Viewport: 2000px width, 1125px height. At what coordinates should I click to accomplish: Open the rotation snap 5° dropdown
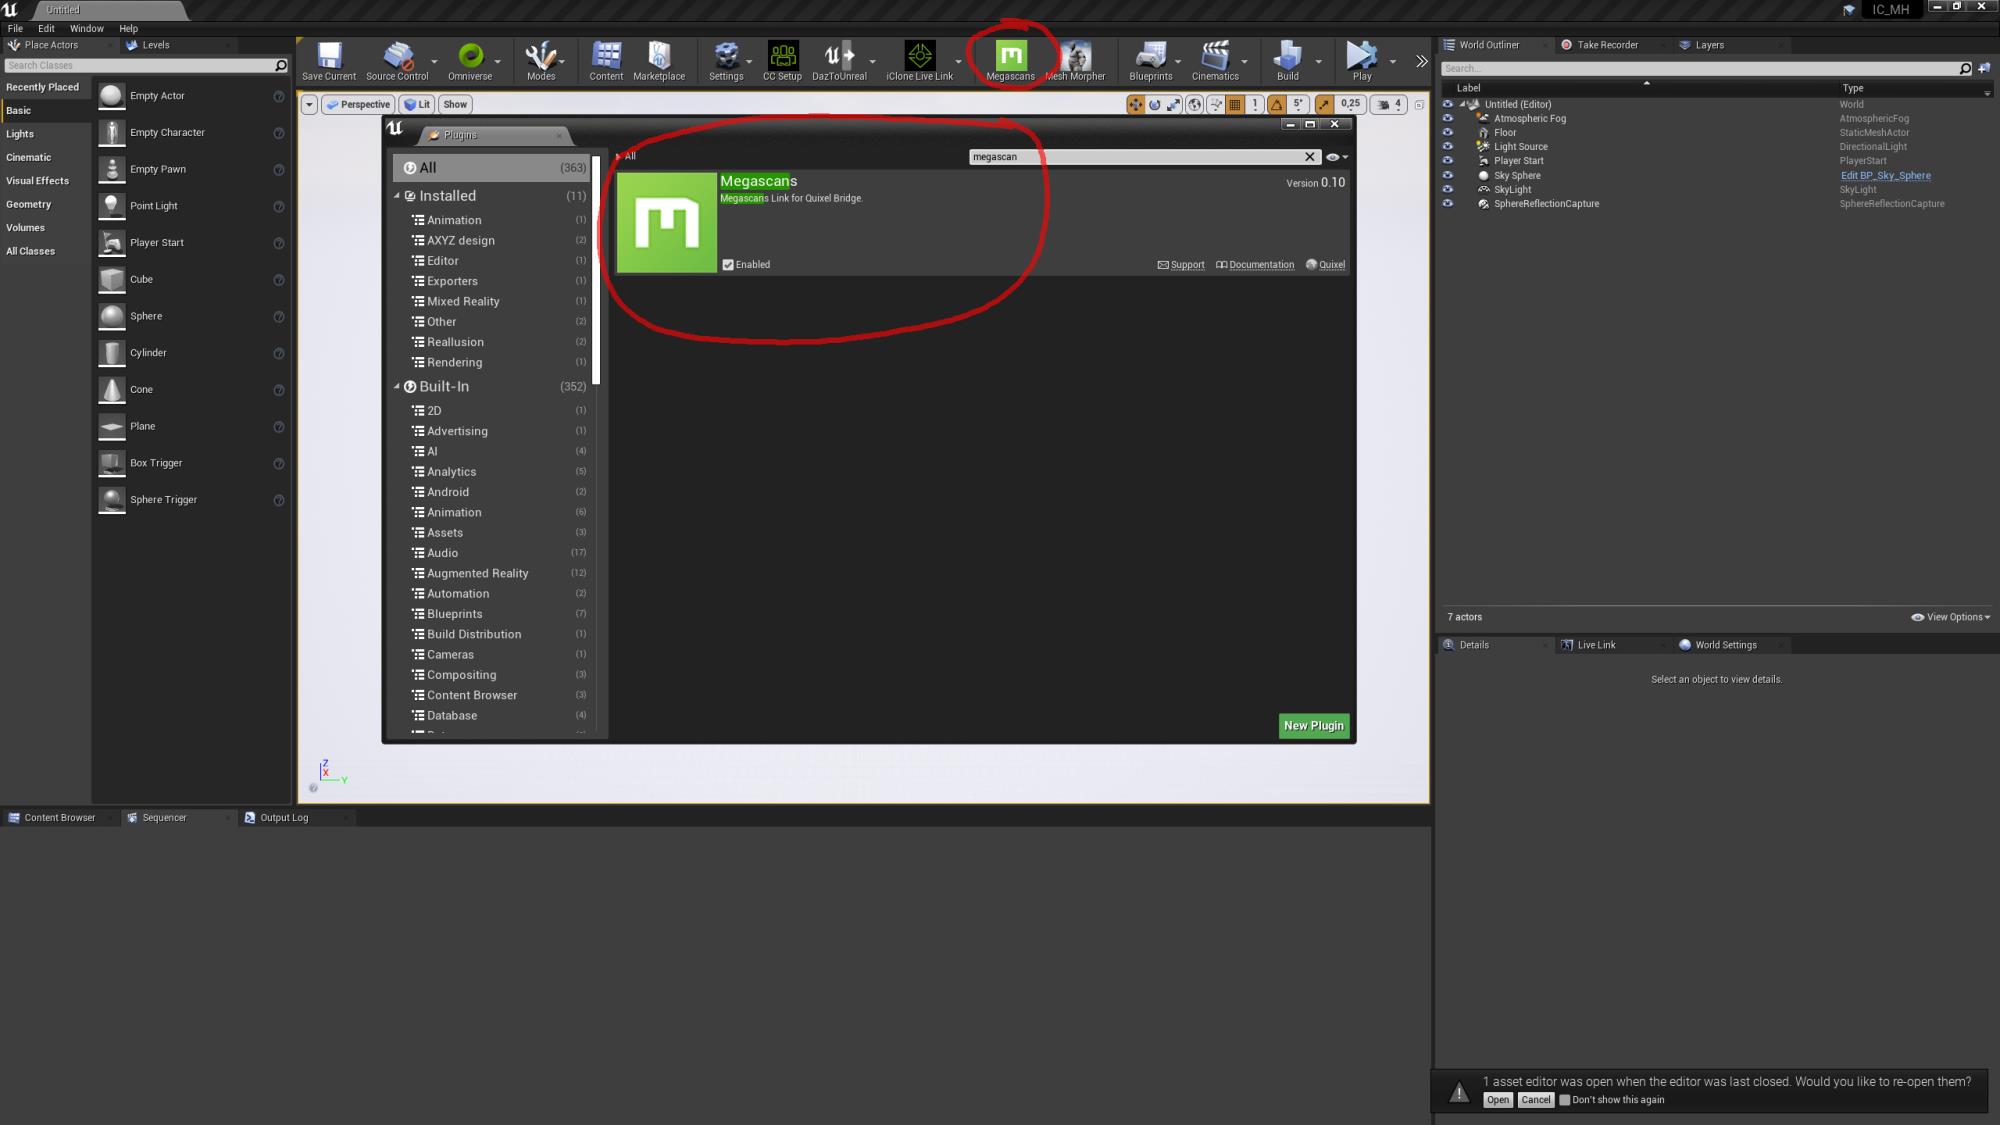pos(1298,104)
